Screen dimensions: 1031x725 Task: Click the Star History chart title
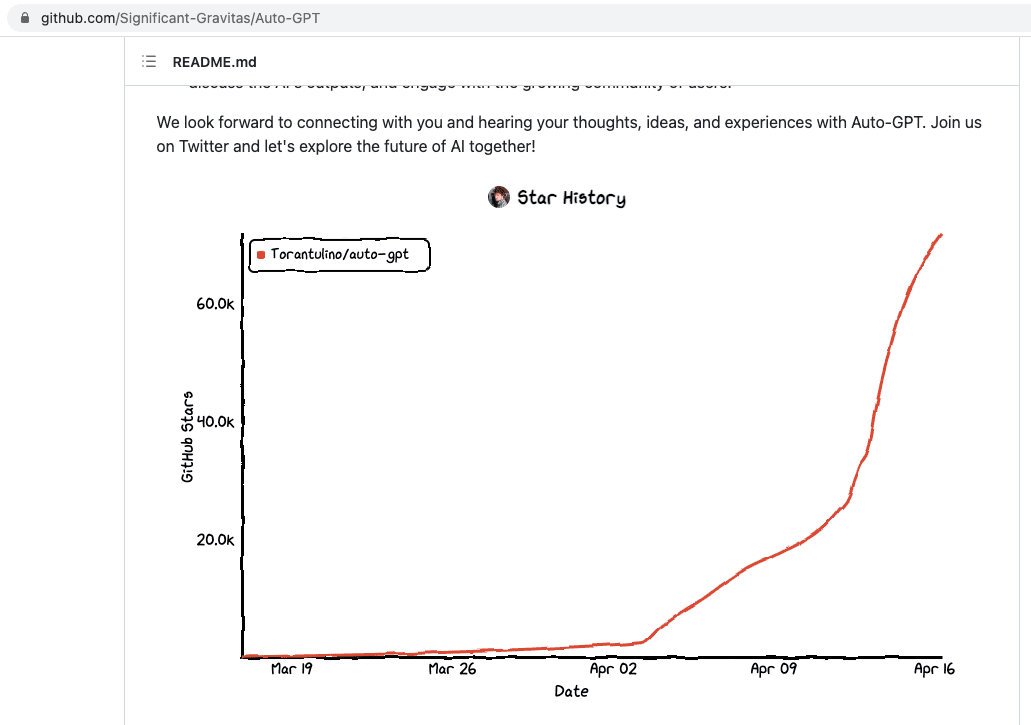pyautogui.click(x=571, y=198)
